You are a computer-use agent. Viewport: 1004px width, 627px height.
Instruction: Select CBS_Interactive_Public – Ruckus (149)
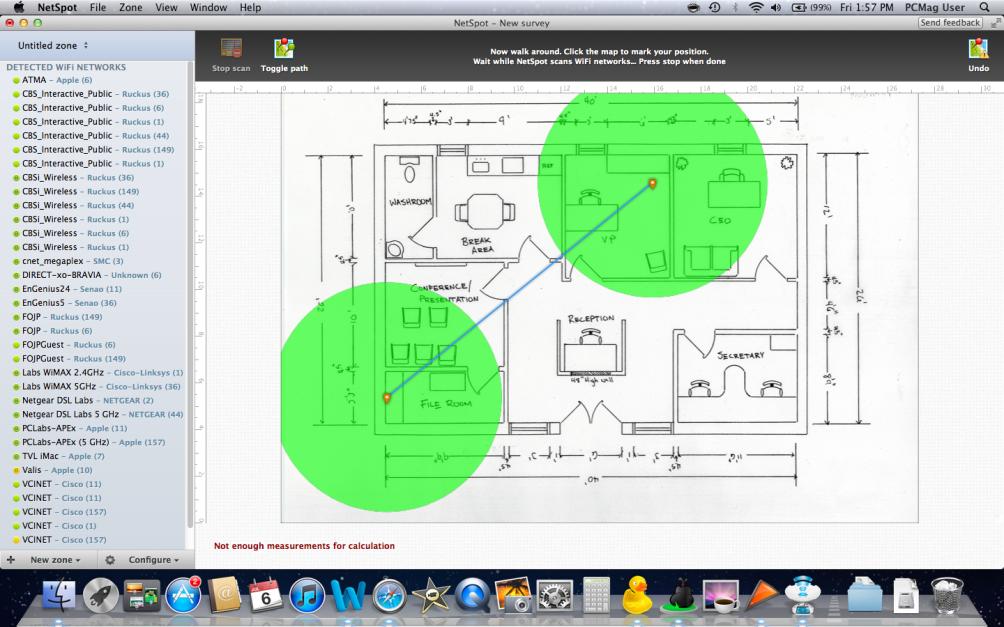pyautogui.click(x=98, y=150)
